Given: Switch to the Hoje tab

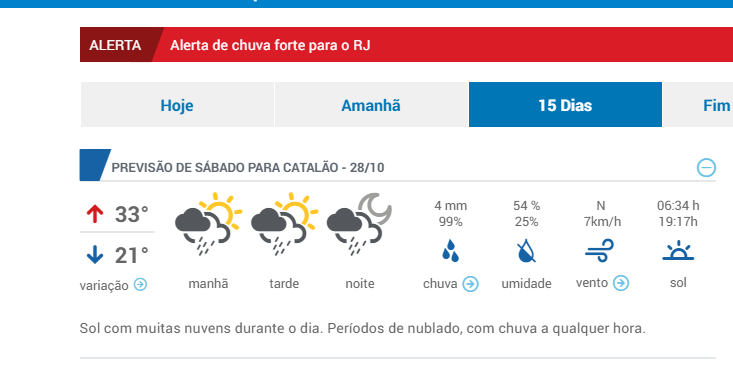Looking at the screenshot, I should (177, 105).
